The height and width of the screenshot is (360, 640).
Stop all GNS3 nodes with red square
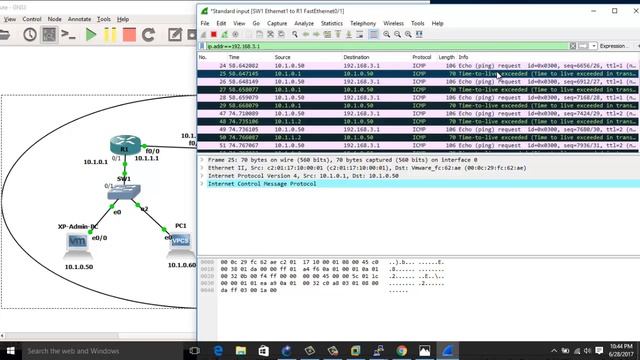129,35
